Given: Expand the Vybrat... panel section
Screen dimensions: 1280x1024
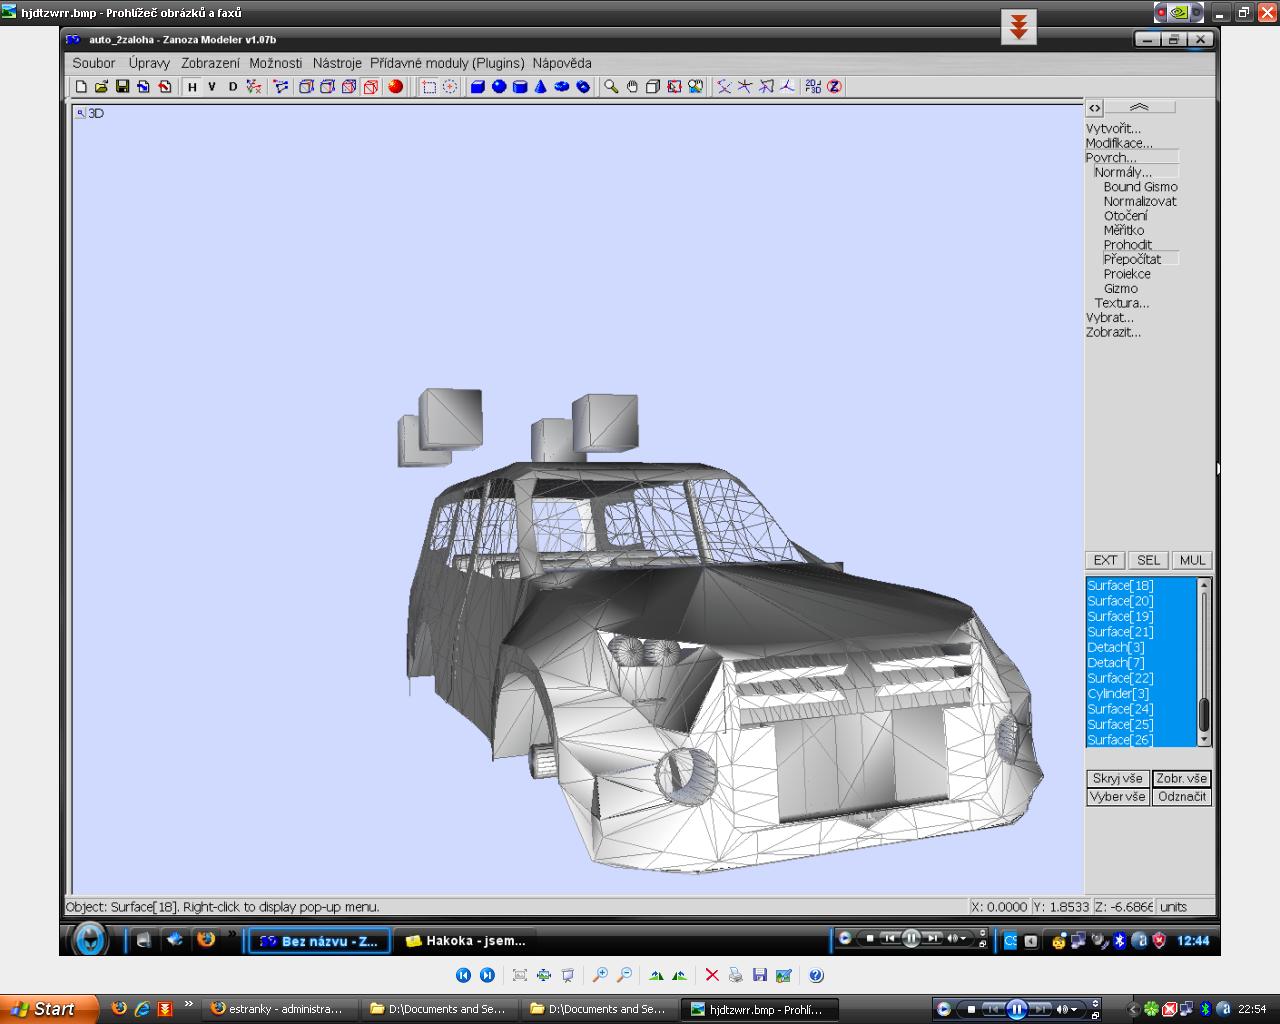Looking at the screenshot, I should click(1110, 318).
